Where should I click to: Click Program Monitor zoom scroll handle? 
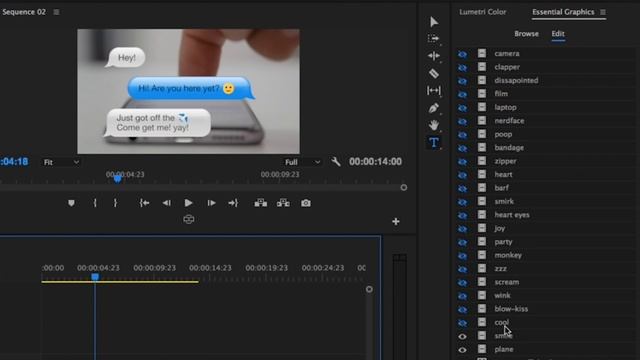pyautogui.click(x=404, y=188)
